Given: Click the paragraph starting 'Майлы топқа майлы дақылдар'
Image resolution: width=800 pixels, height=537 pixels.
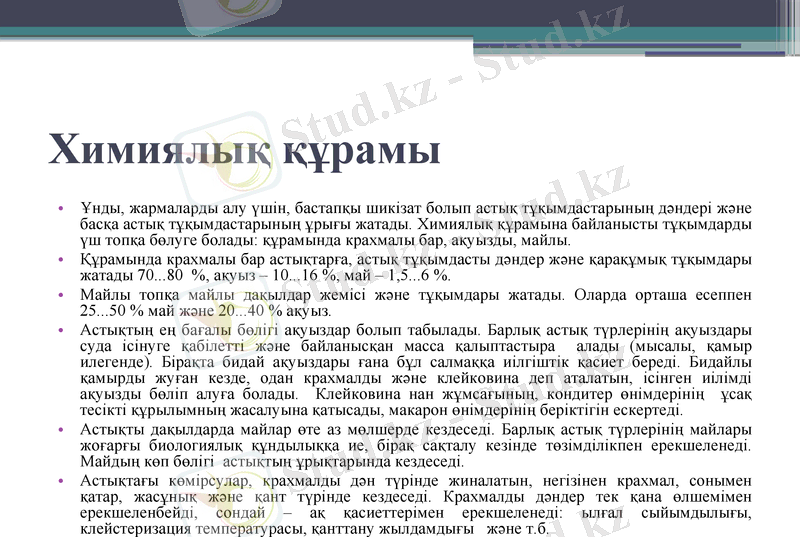Looking at the screenshot, I should [x=416, y=302].
